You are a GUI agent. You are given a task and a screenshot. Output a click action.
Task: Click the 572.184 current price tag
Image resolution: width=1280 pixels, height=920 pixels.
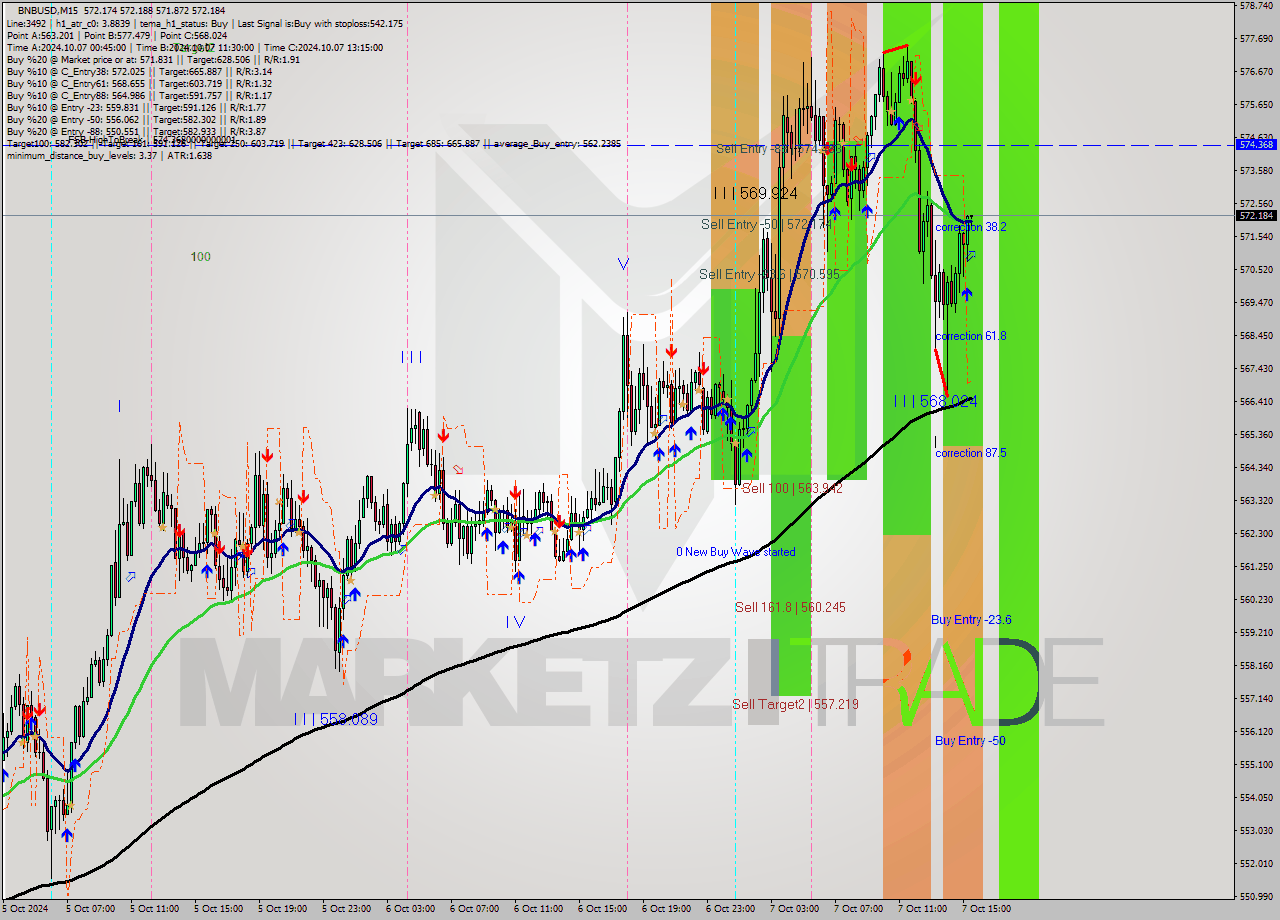tap(1256, 215)
